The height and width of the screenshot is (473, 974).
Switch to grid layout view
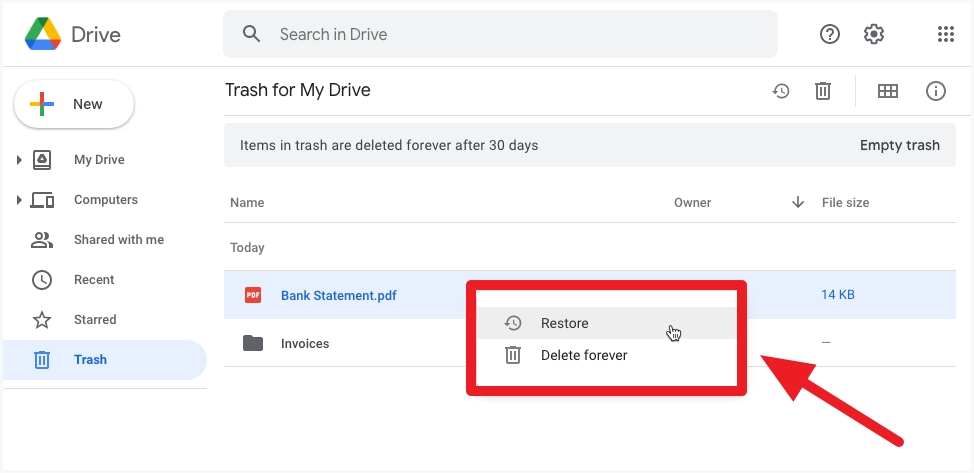point(887,91)
